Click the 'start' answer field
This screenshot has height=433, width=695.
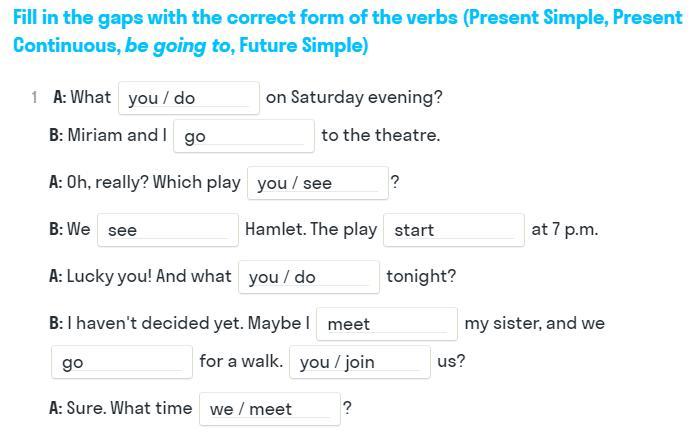453,230
